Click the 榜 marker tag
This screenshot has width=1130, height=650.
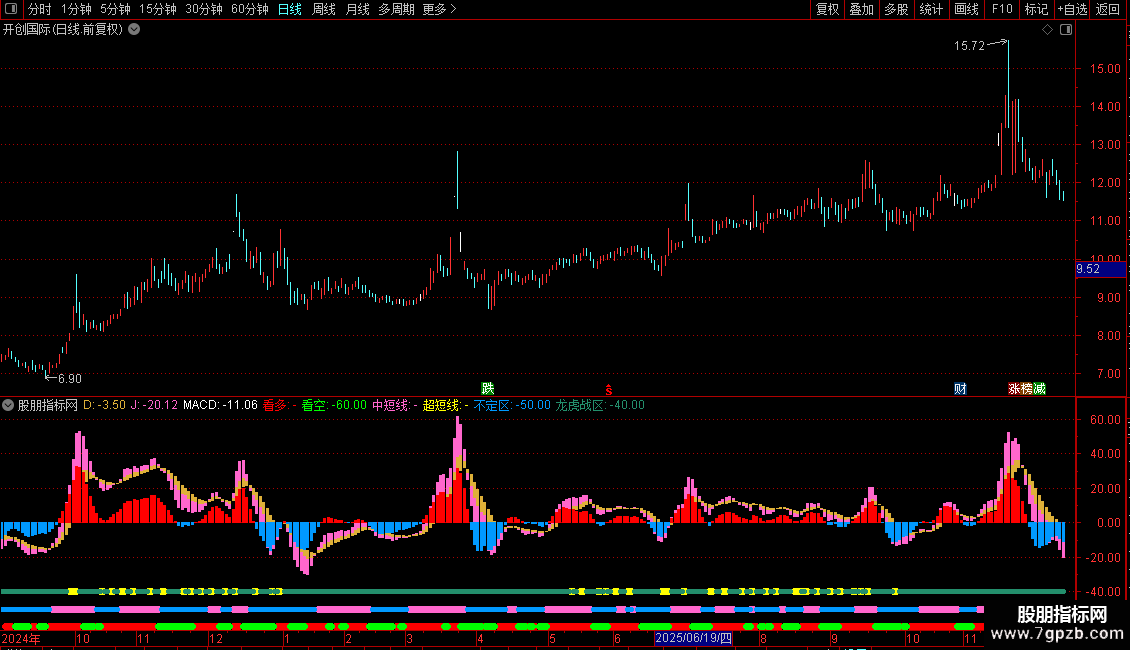(x=1027, y=389)
